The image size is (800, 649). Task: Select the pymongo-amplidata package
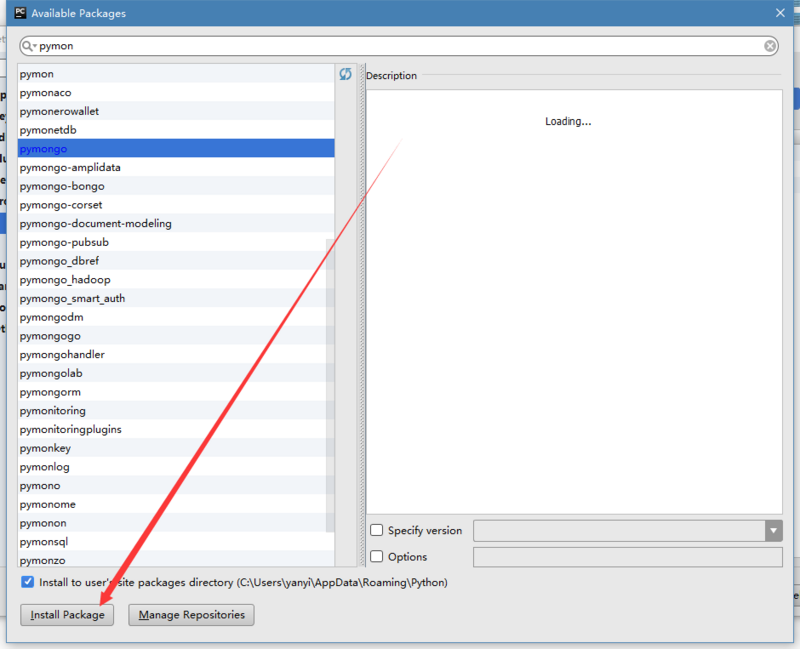click(176, 167)
